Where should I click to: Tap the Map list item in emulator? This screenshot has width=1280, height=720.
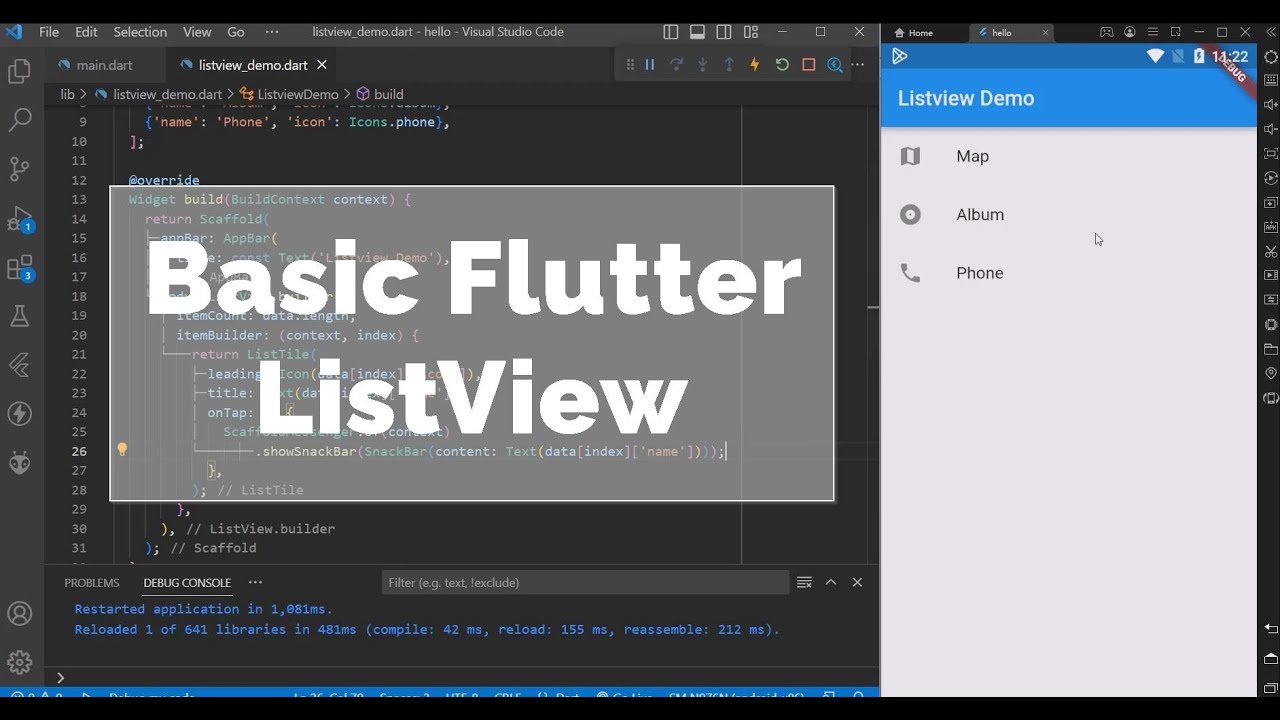point(1068,156)
